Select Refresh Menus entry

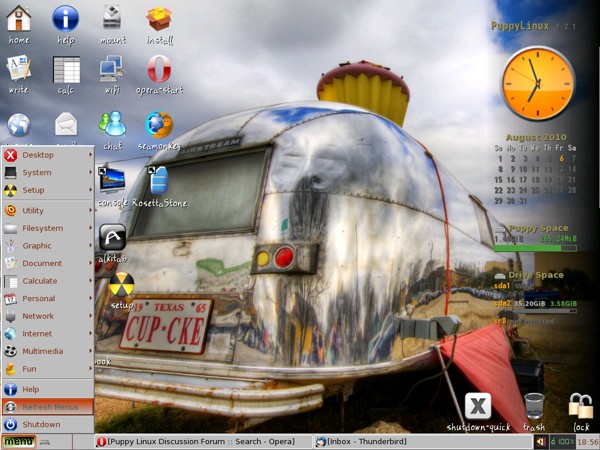(x=48, y=407)
